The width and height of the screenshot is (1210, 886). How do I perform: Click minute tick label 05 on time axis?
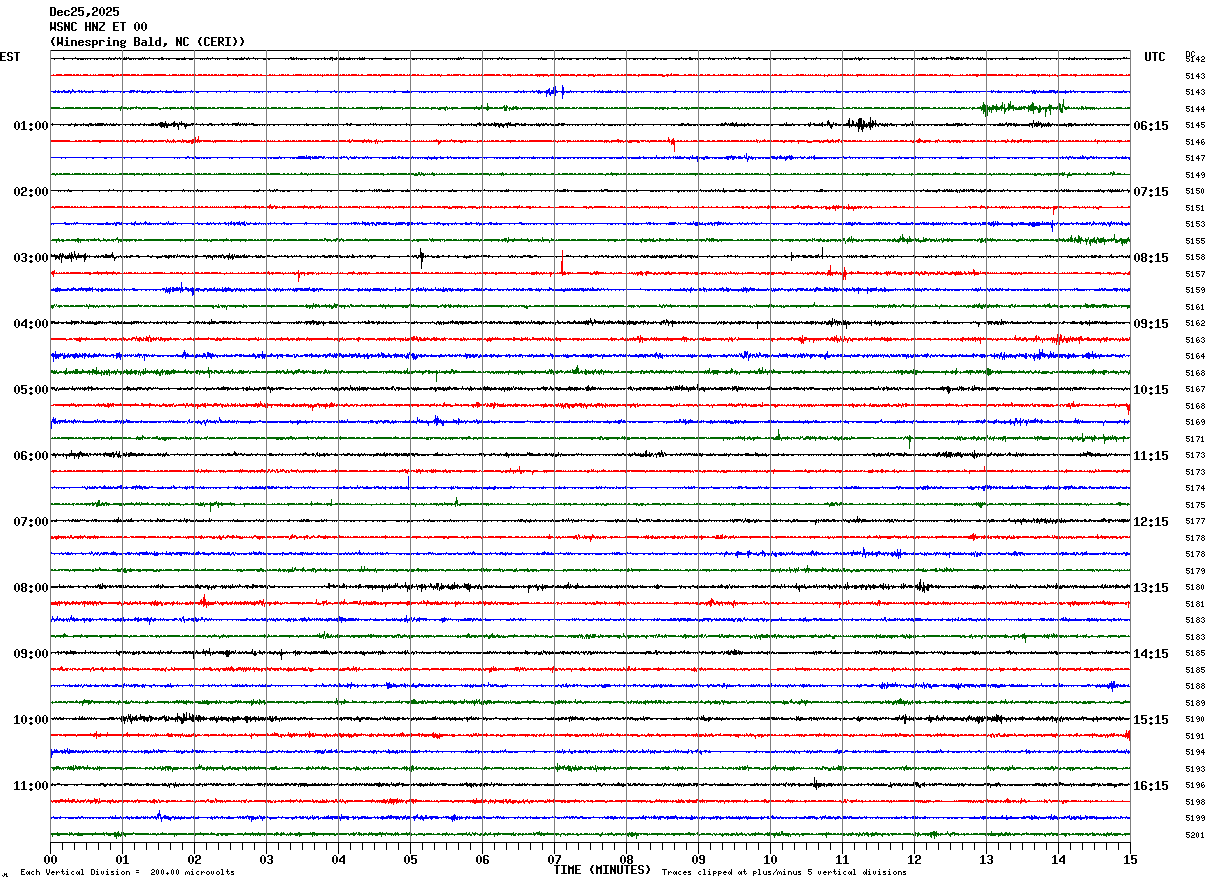(x=410, y=859)
